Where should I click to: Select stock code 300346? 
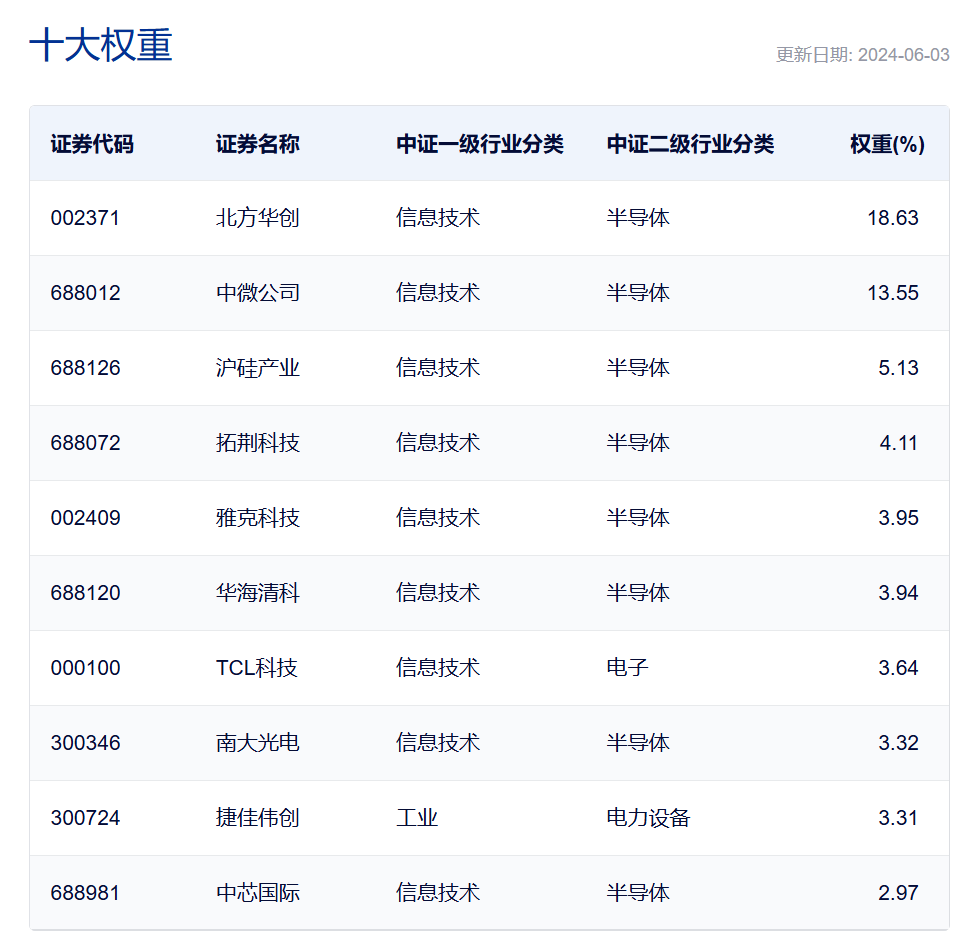click(x=85, y=744)
